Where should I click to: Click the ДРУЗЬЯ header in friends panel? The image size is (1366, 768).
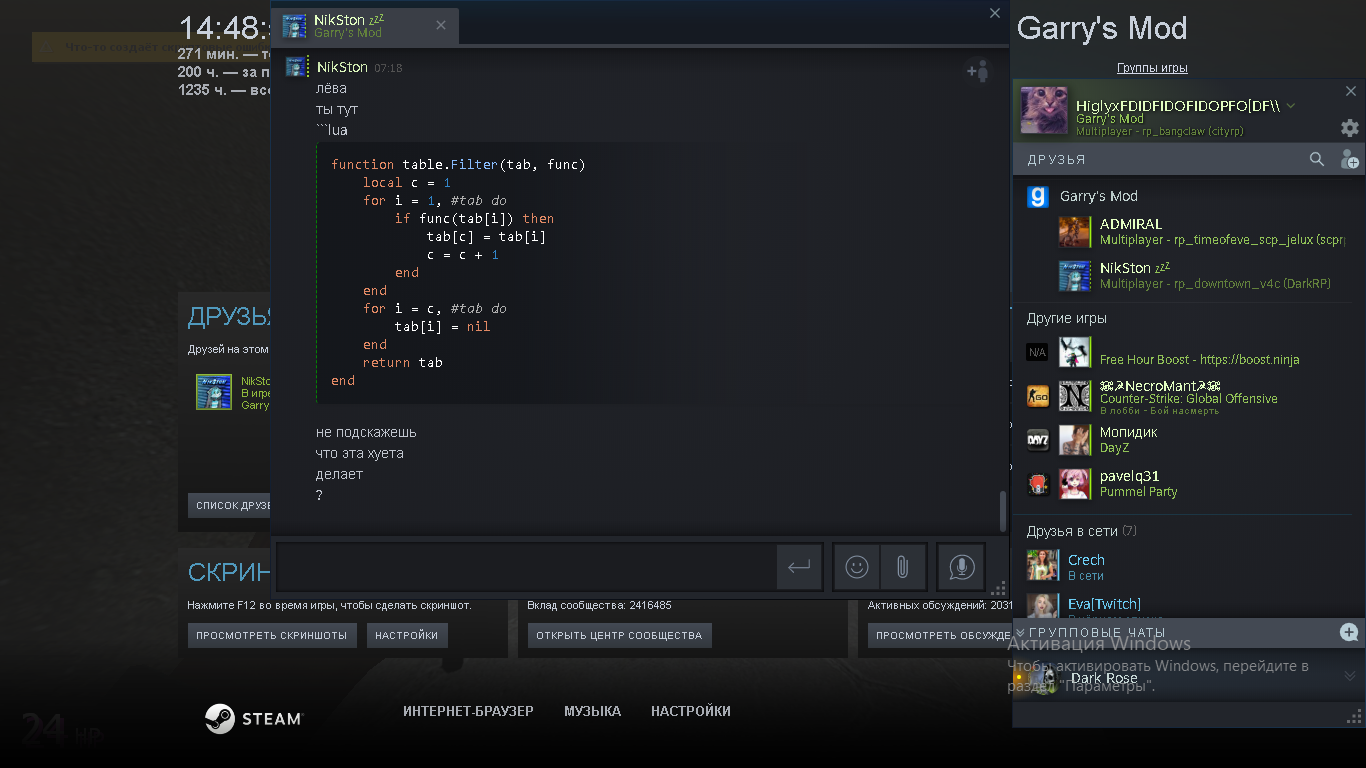pos(1056,160)
